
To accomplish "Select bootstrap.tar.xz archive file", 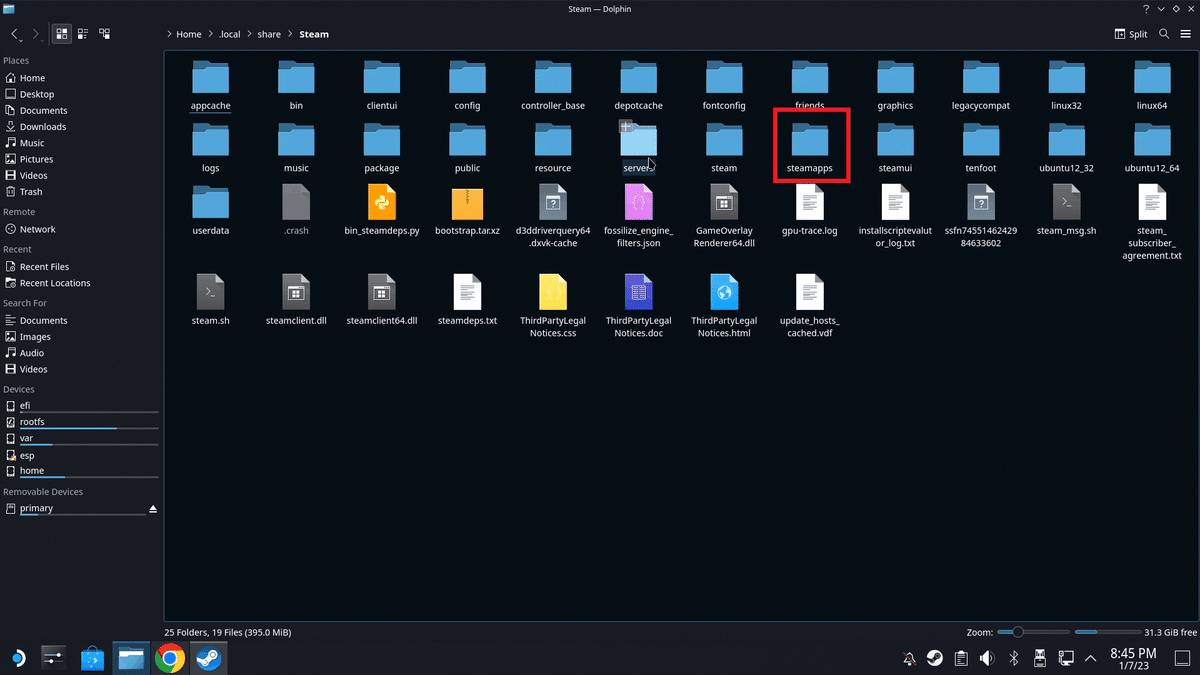I will 467,211.
